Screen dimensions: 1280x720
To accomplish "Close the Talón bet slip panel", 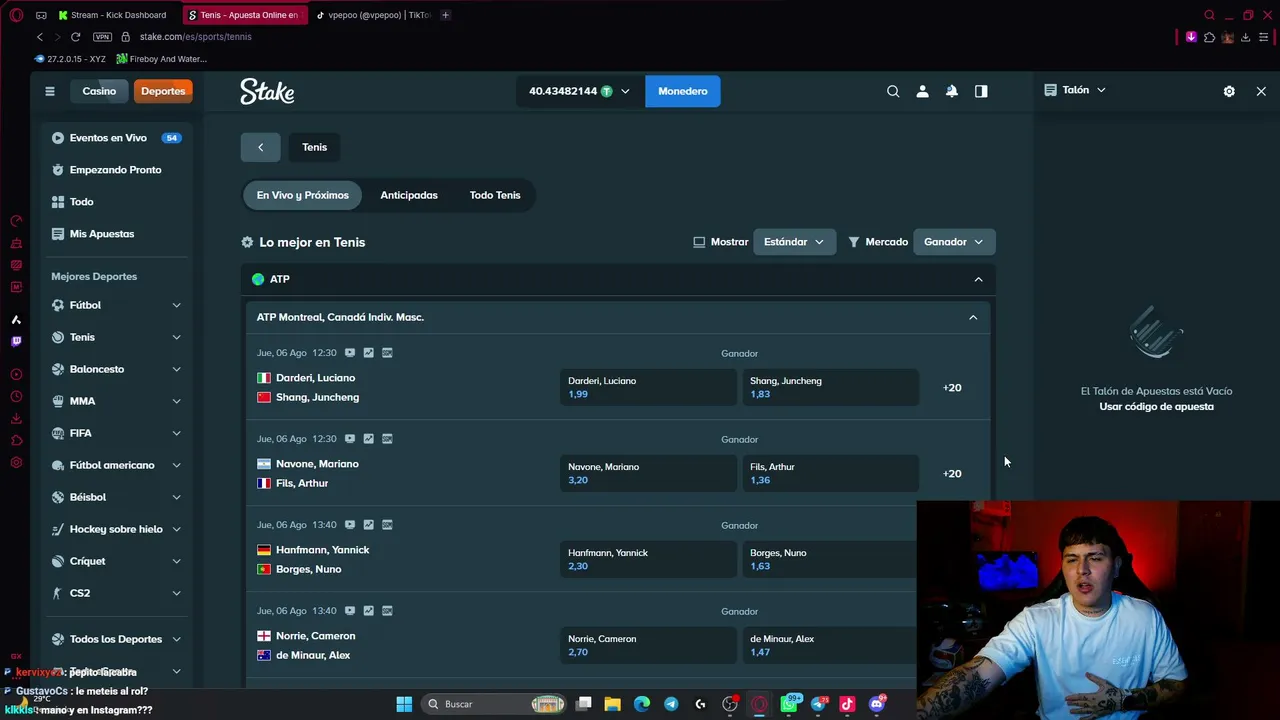I will [1261, 91].
